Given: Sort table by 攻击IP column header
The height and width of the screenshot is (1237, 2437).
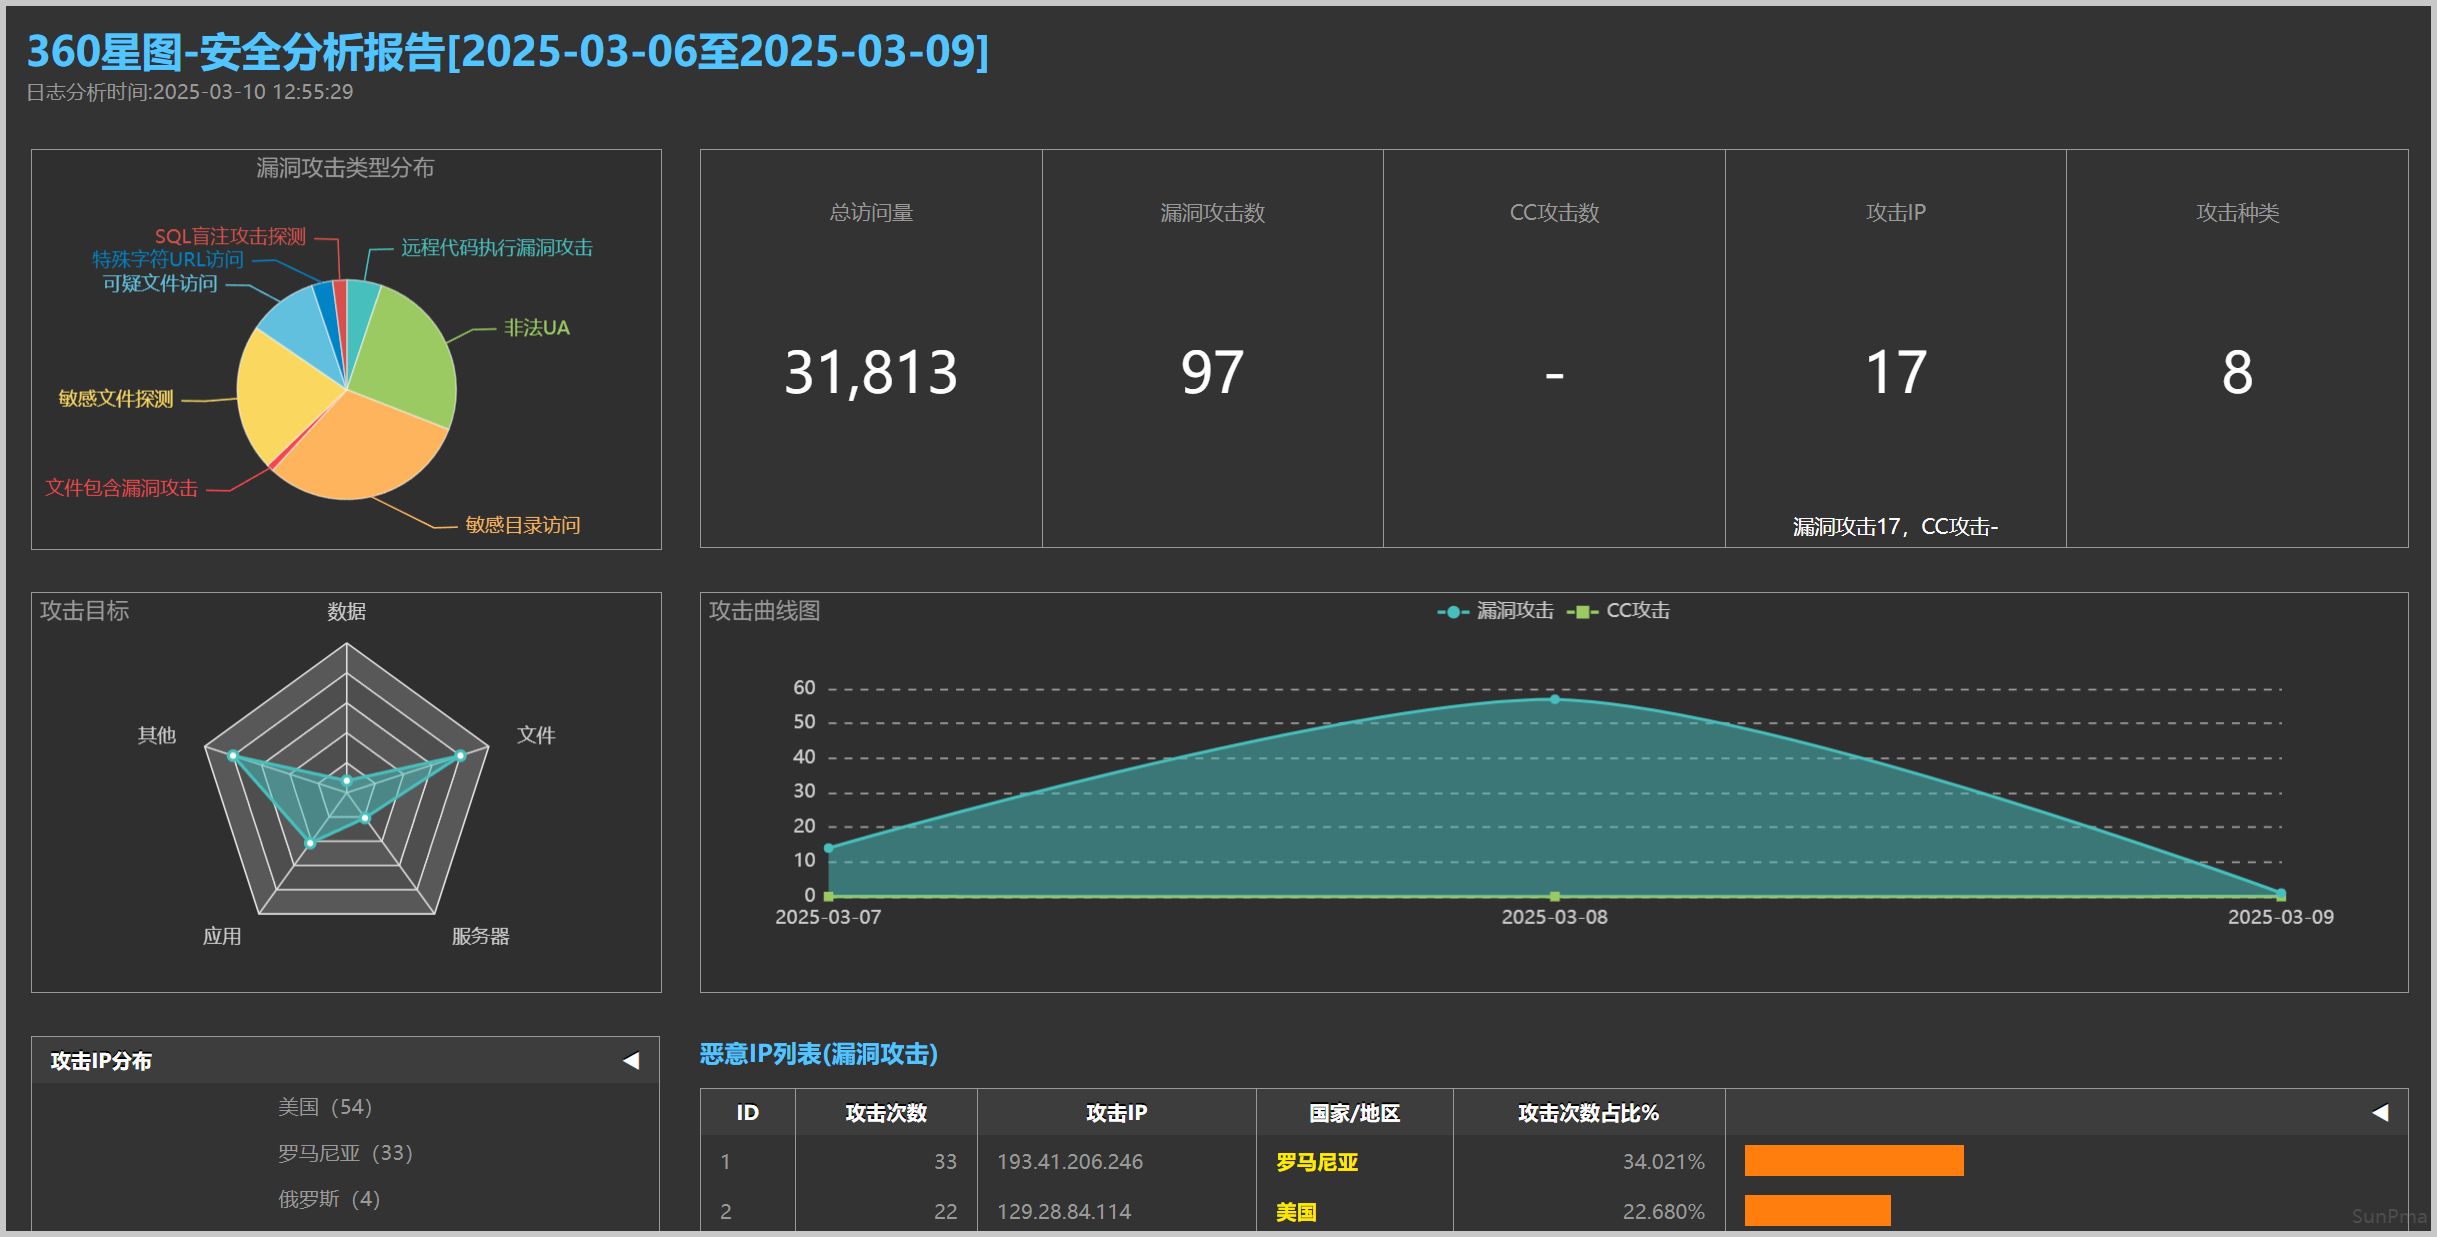Looking at the screenshot, I should [1116, 1112].
